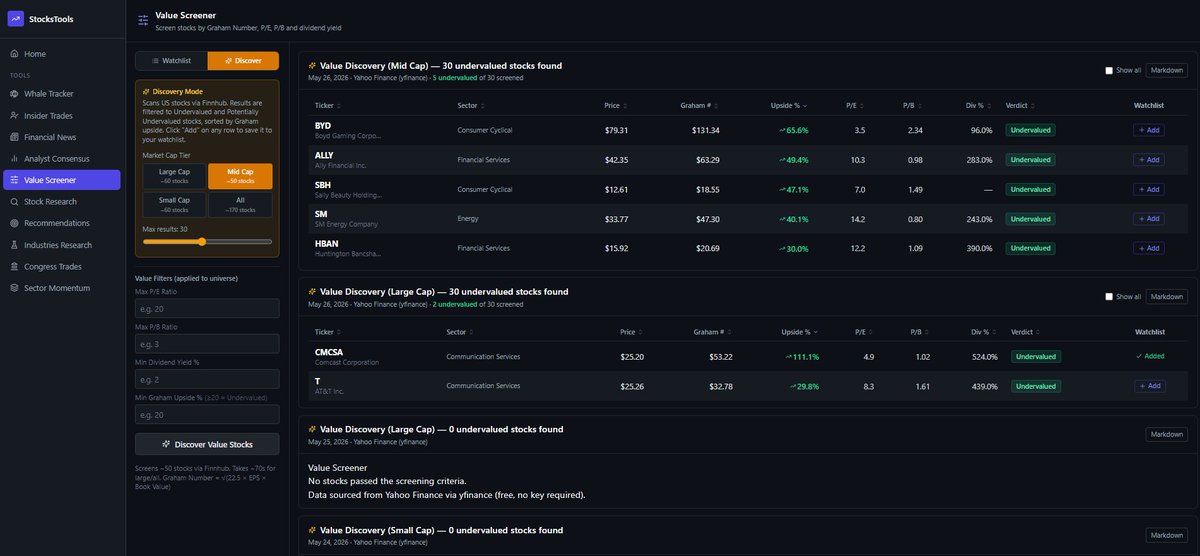1200x556 pixels.
Task: Sort Mid Cap table by Upside %
Action: click(x=789, y=105)
